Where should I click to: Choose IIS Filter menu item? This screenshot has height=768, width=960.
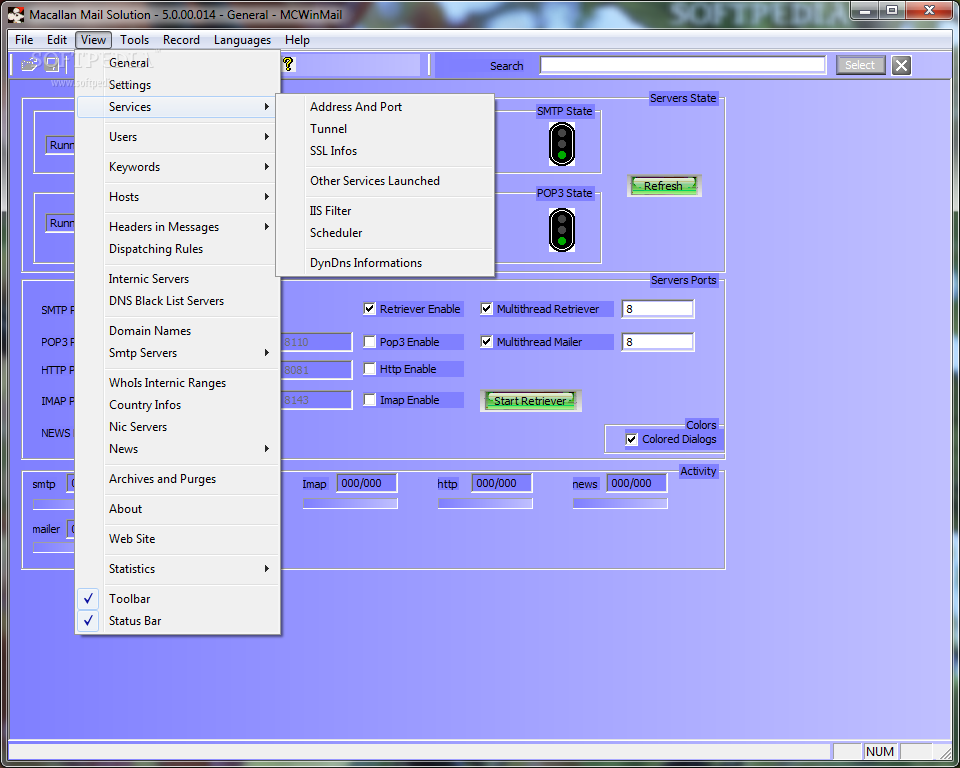pyautogui.click(x=385, y=211)
